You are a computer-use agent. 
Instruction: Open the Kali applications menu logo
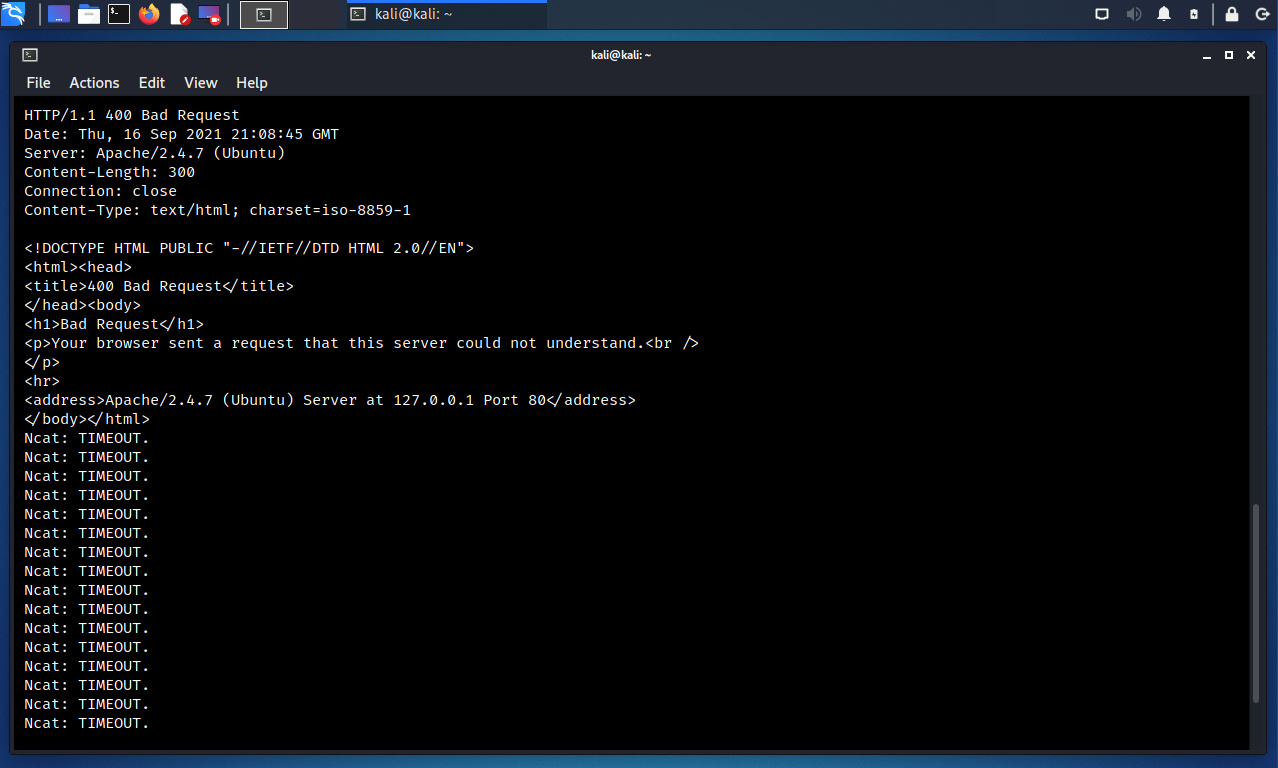click(x=14, y=14)
